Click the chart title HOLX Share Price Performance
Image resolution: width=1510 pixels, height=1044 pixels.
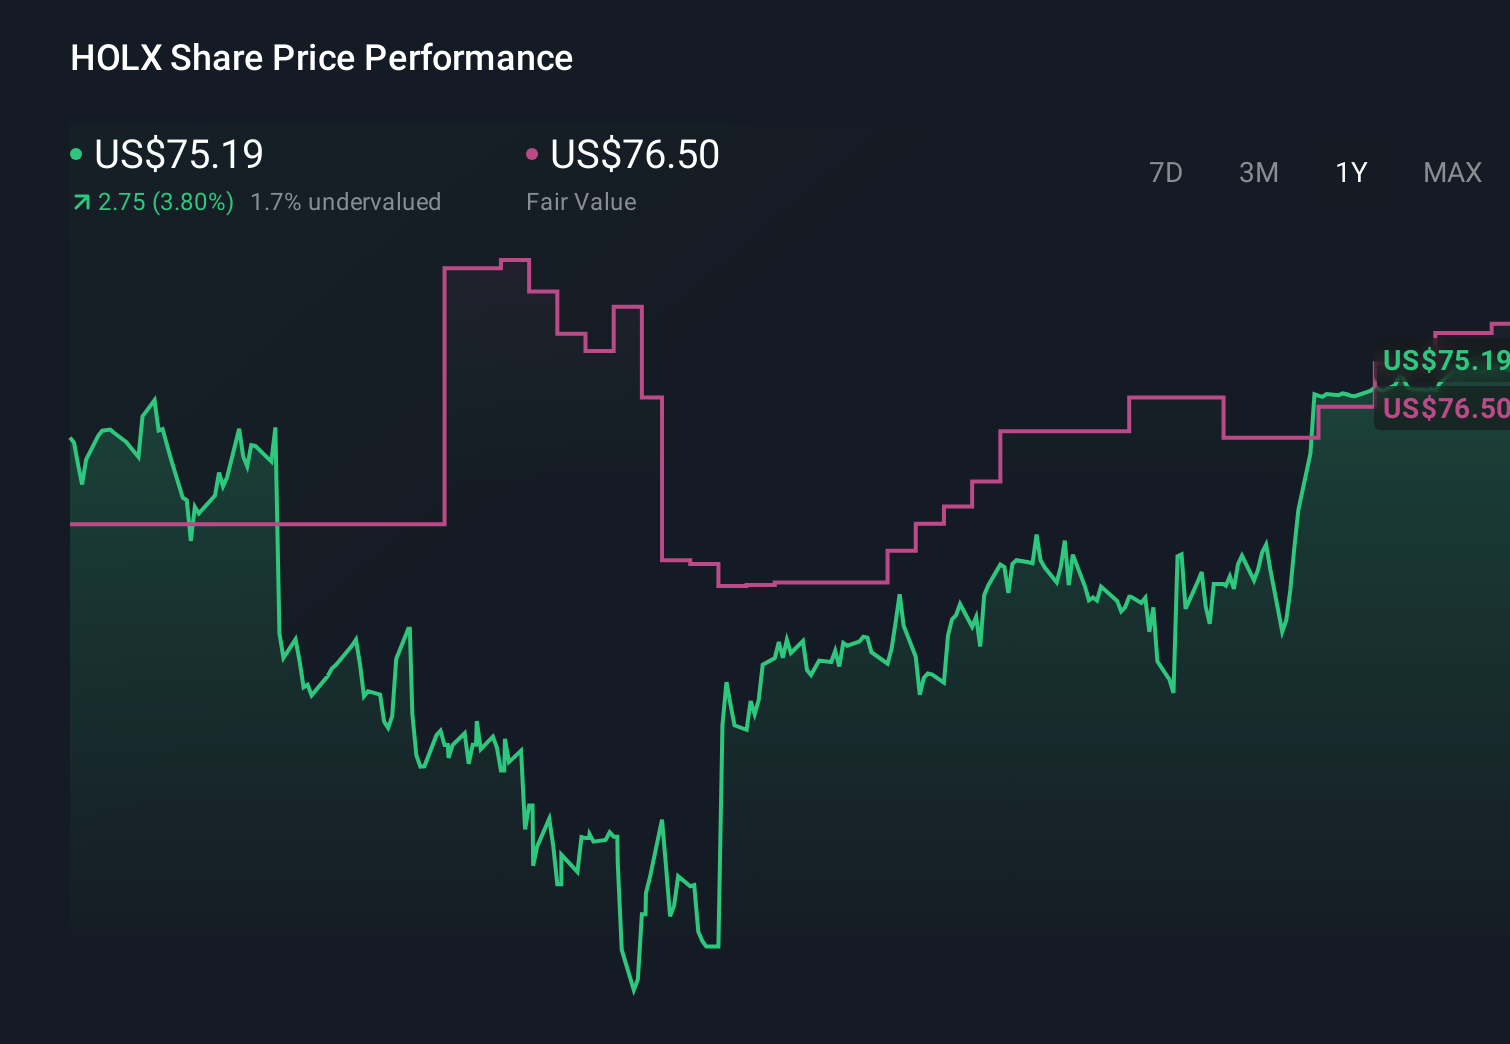(321, 58)
